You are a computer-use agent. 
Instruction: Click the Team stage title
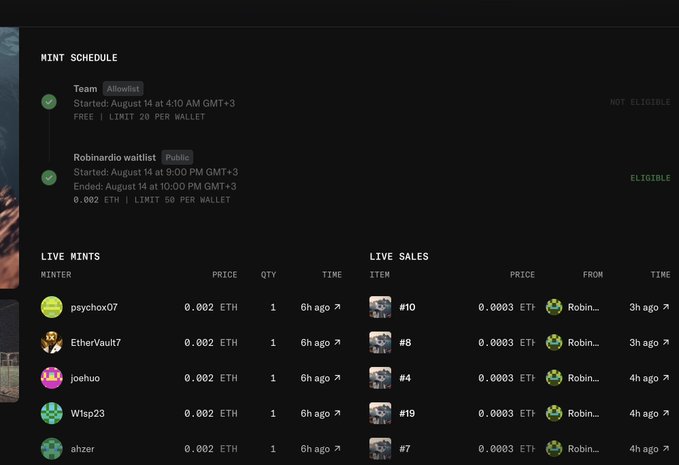(x=85, y=89)
